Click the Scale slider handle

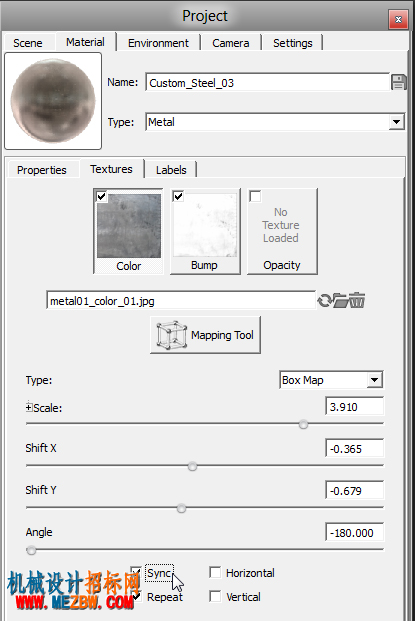(303, 425)
